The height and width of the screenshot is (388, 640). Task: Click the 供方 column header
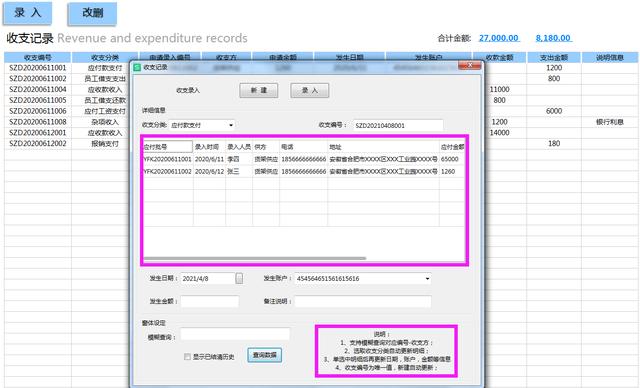coord(266,146)
